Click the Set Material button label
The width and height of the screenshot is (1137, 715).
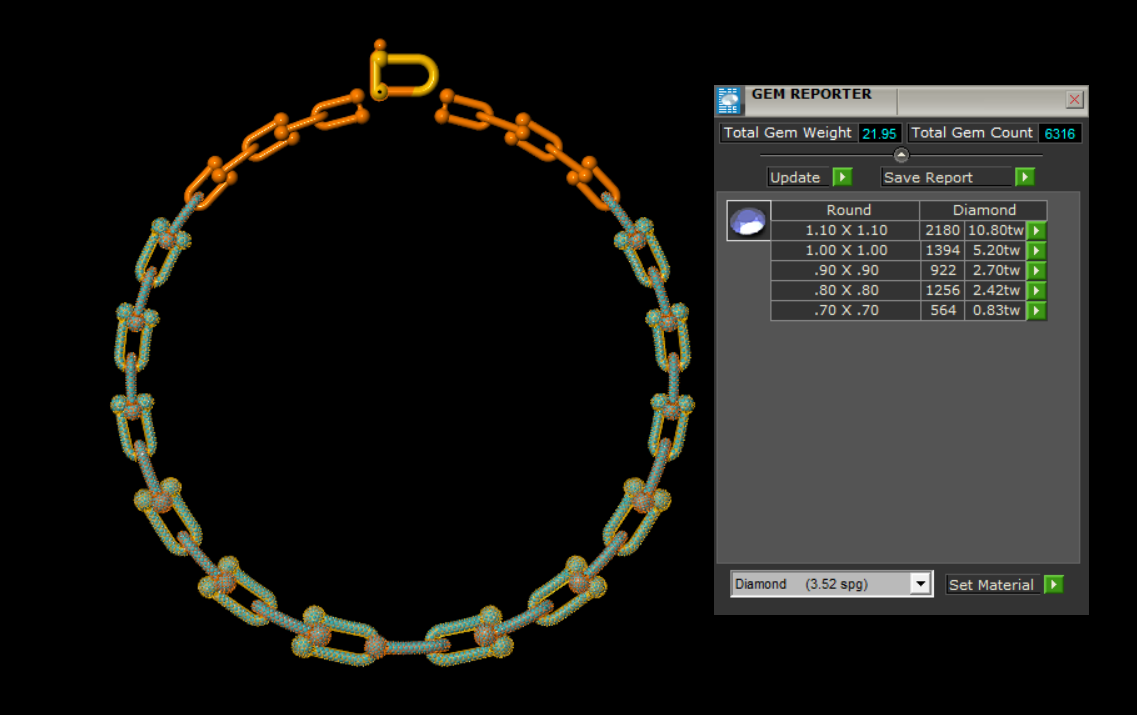pyautogui.click(x=992, y=585)
